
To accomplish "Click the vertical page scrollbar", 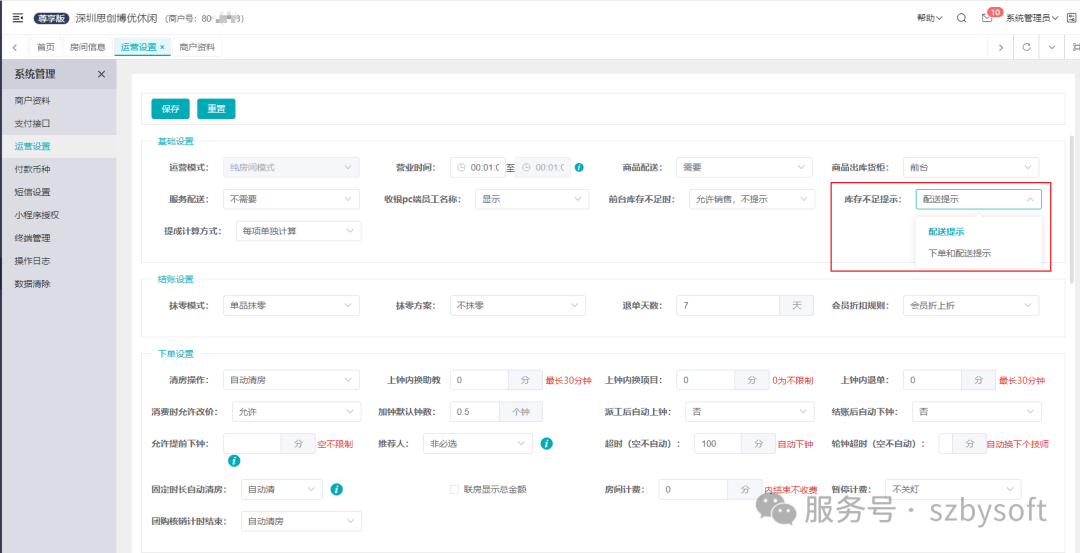I will coord(1074,209).
